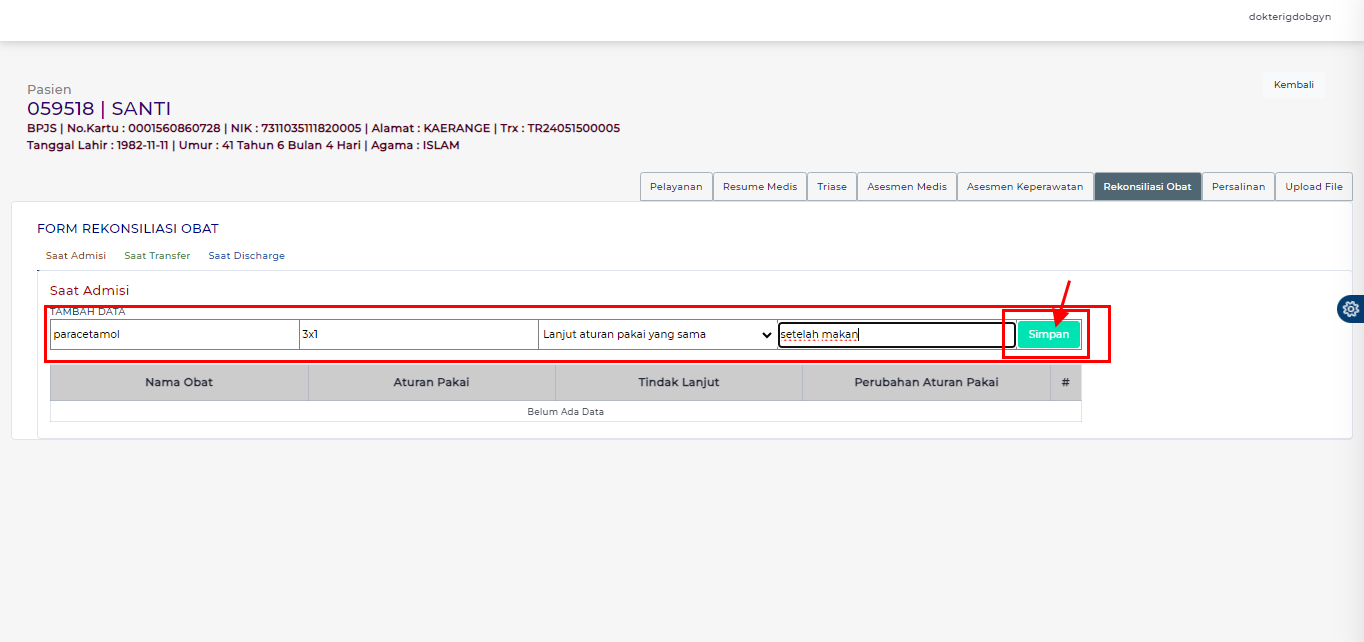The height and width of the screenshot is (642, 1364).
Task: Go to the Triase tab
Action: click(x=832, y=187)
